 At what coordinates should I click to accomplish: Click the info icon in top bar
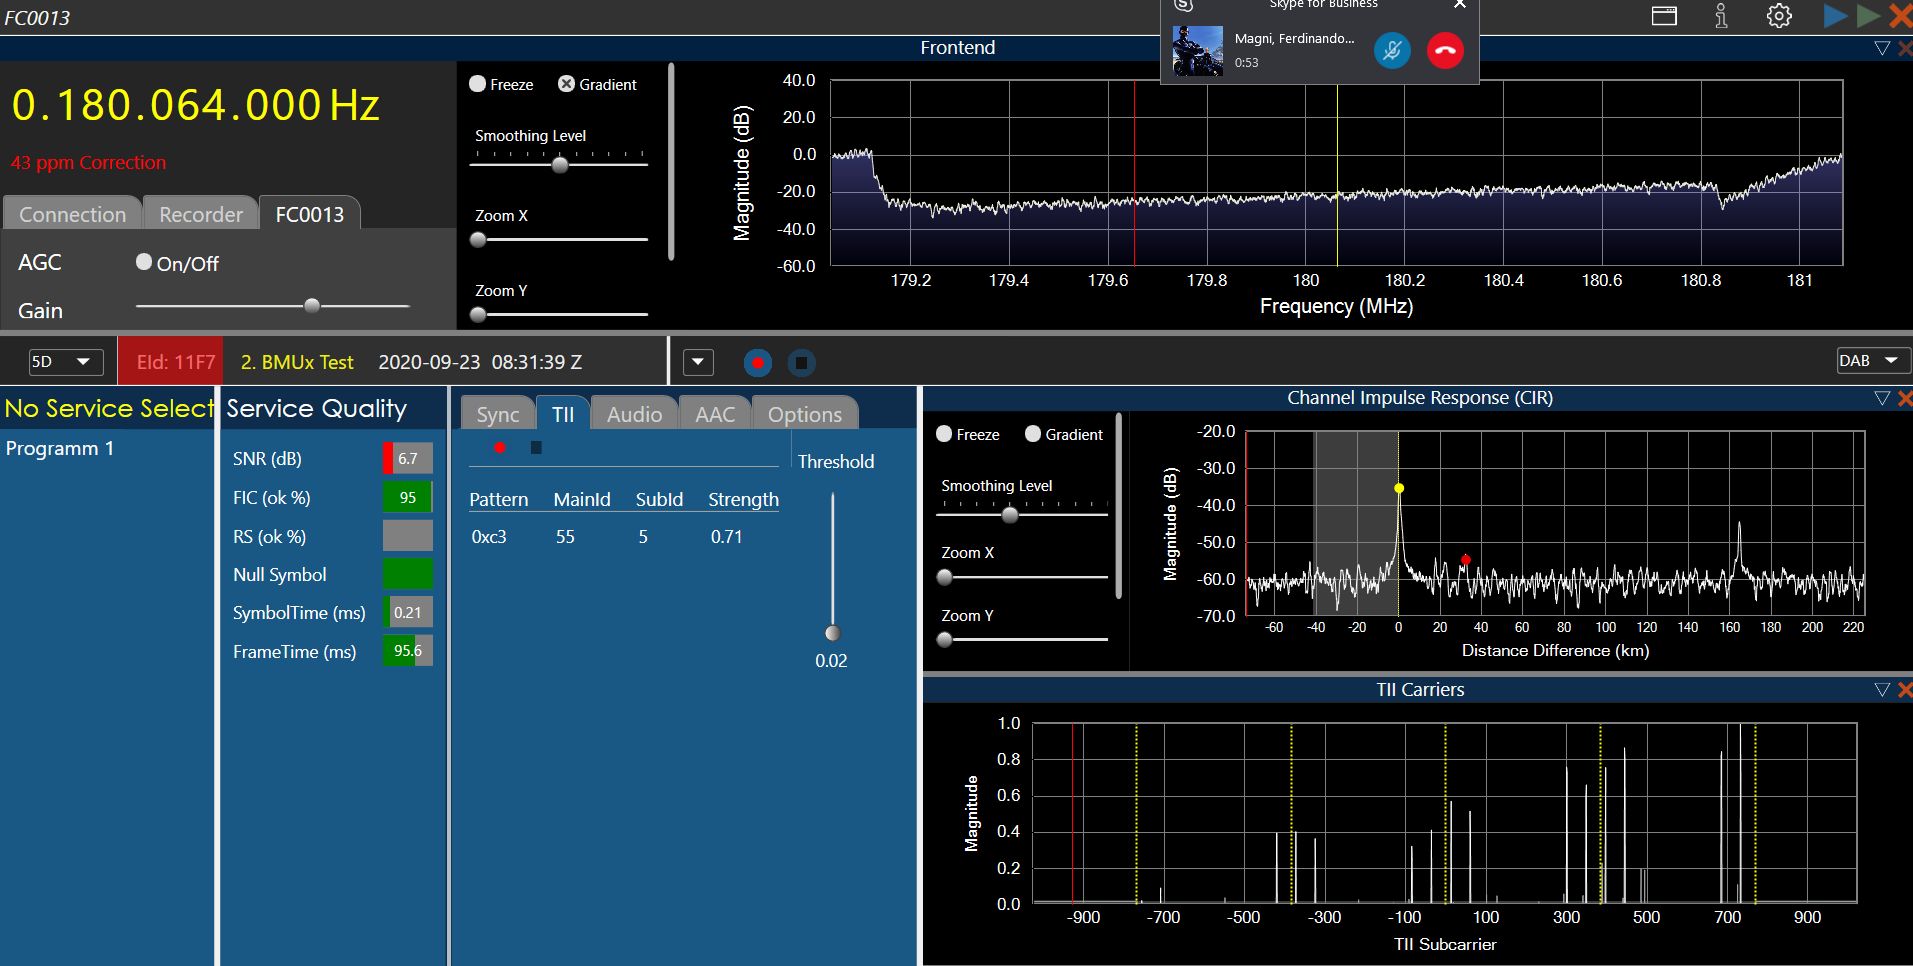1721,16
